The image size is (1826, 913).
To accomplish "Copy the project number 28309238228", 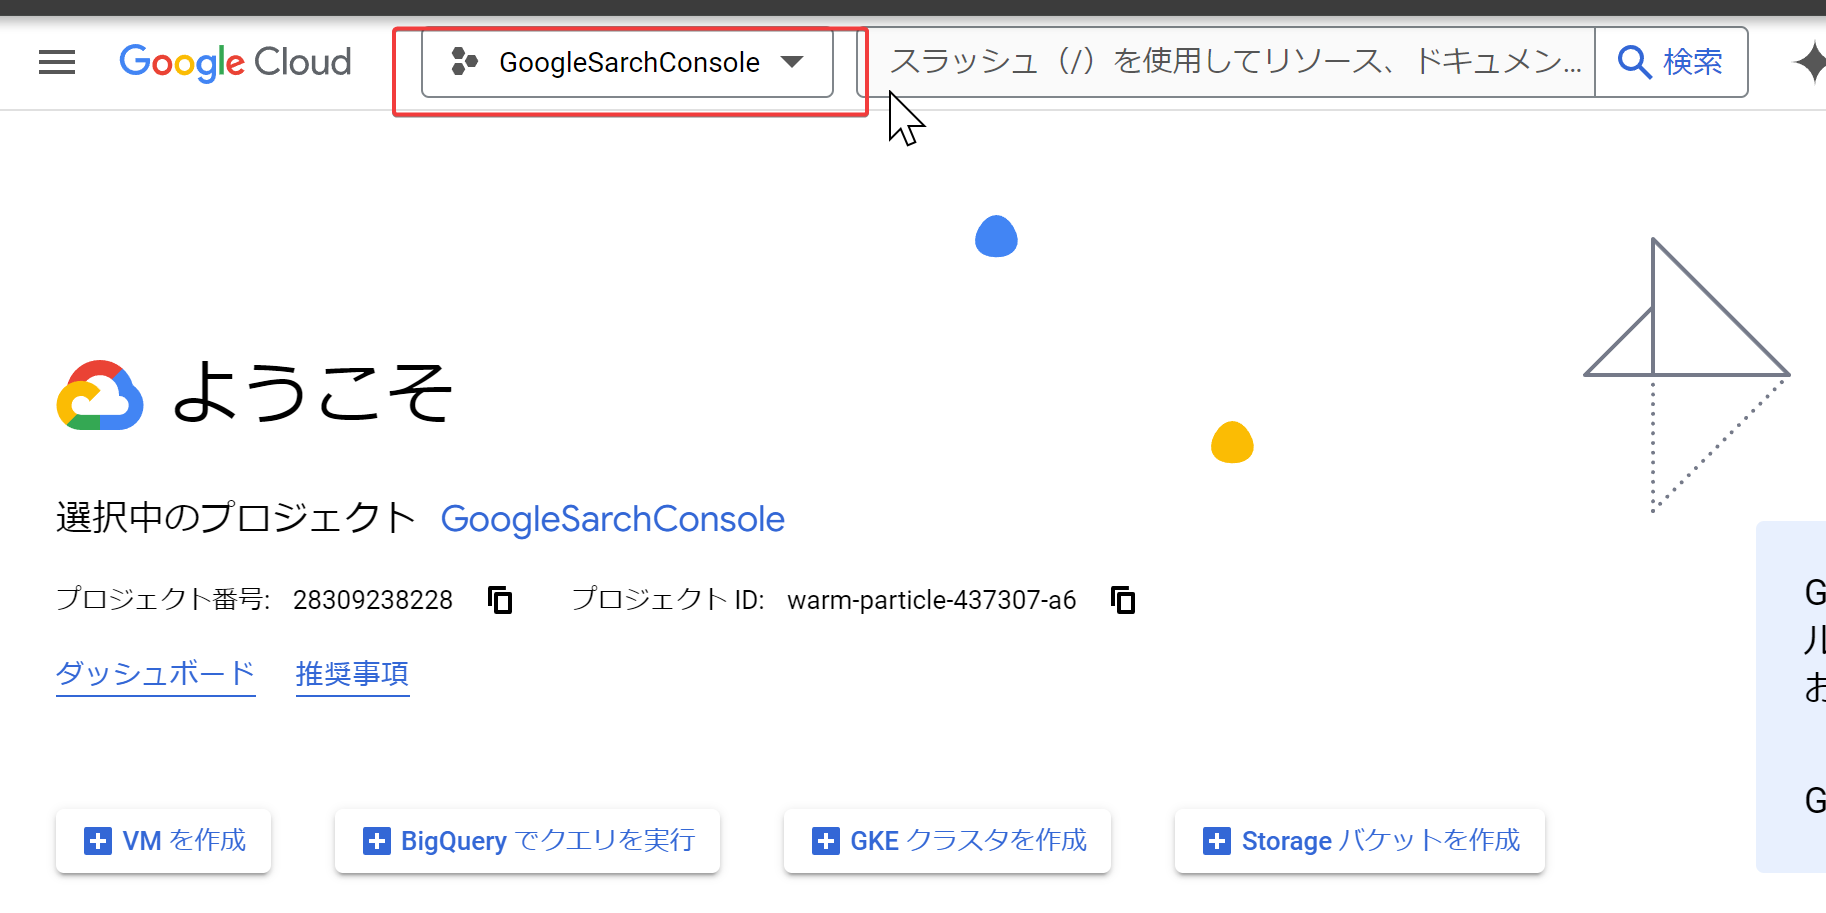I will pos(500,600).
